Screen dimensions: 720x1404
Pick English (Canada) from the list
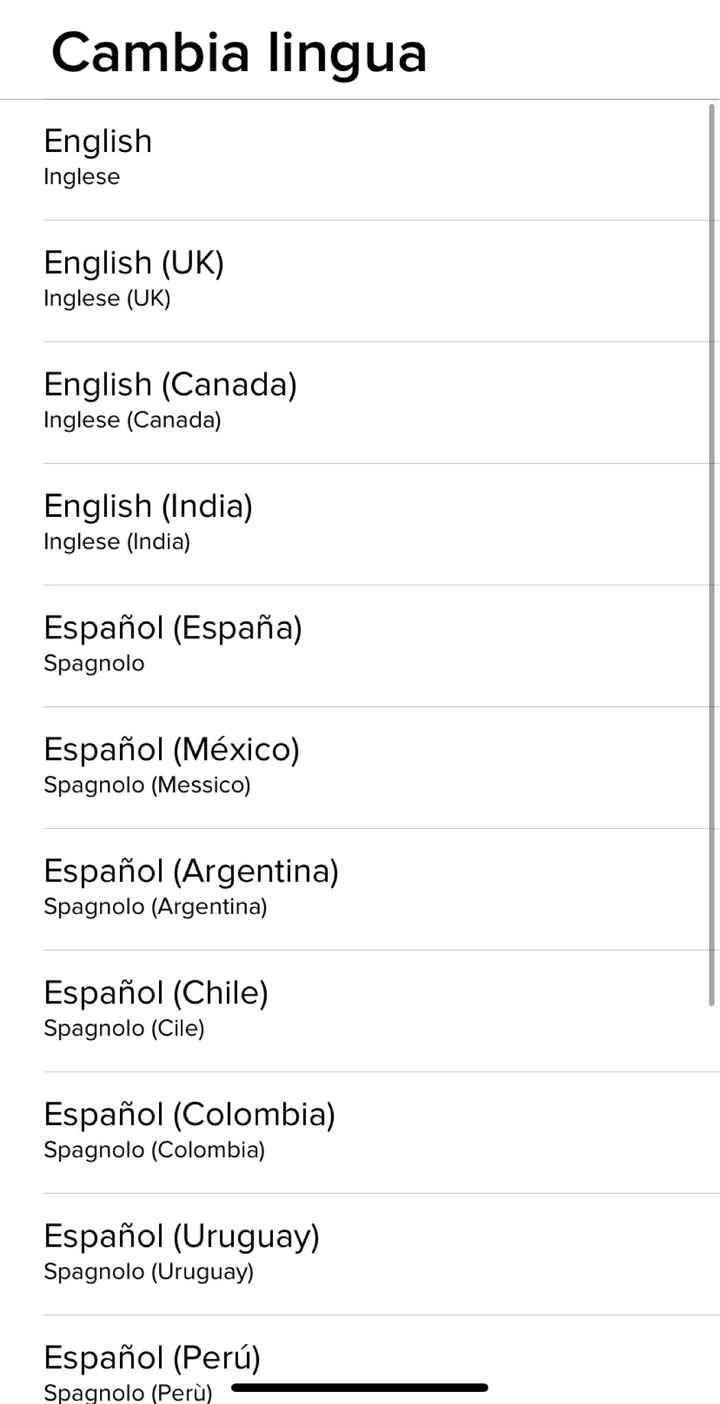(x=170, y=385)
